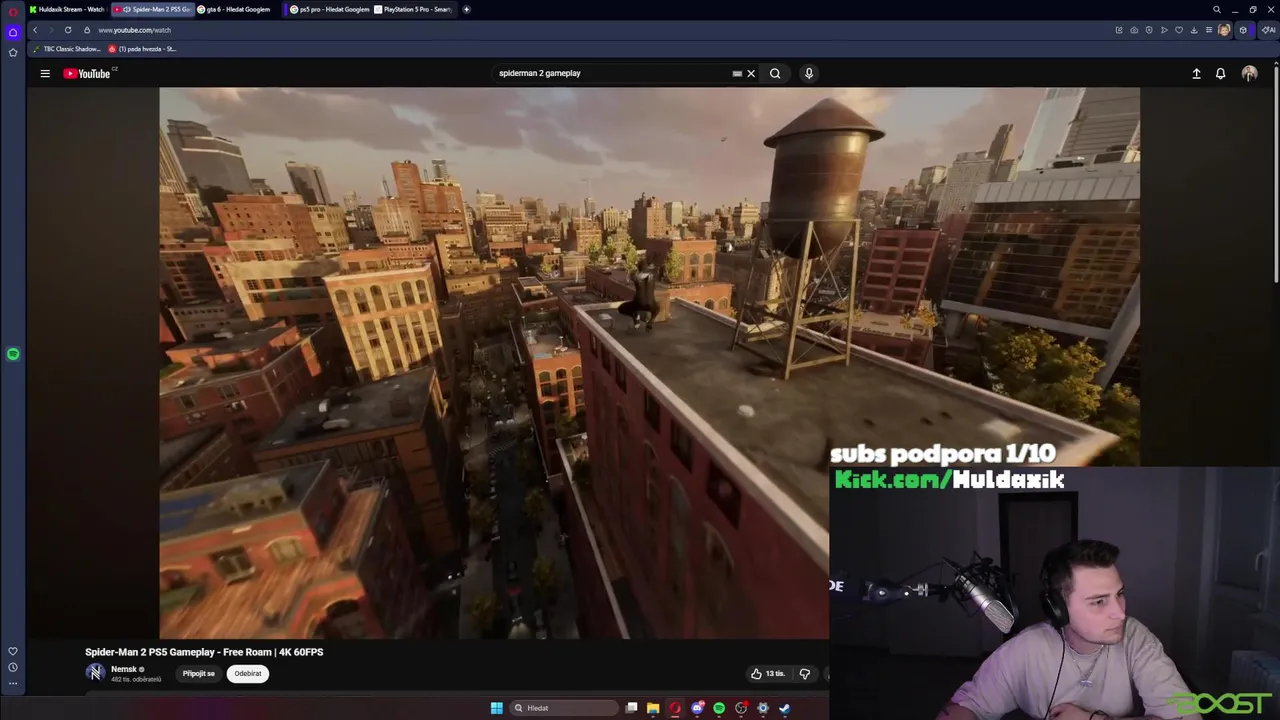The height and width of the screenshot is (720, 1280).
Task: Click the YouTube search magnifier button
Action: pyautogui.click(x=775, y=73)
